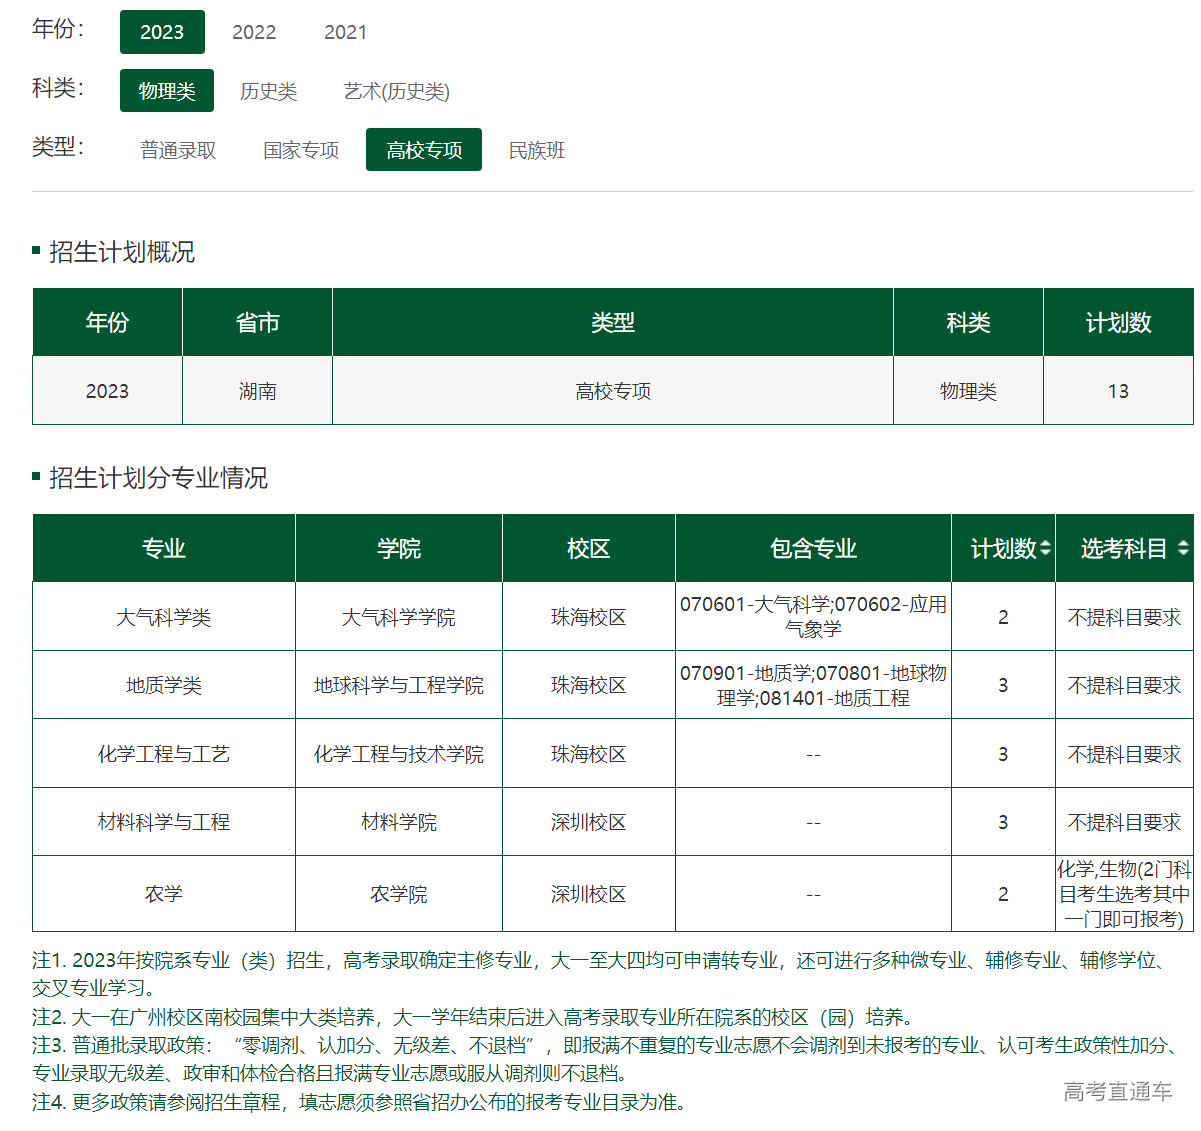1201x1131 pixels.
Task: Select 艺术(历史类) category option
Action: 396,91
